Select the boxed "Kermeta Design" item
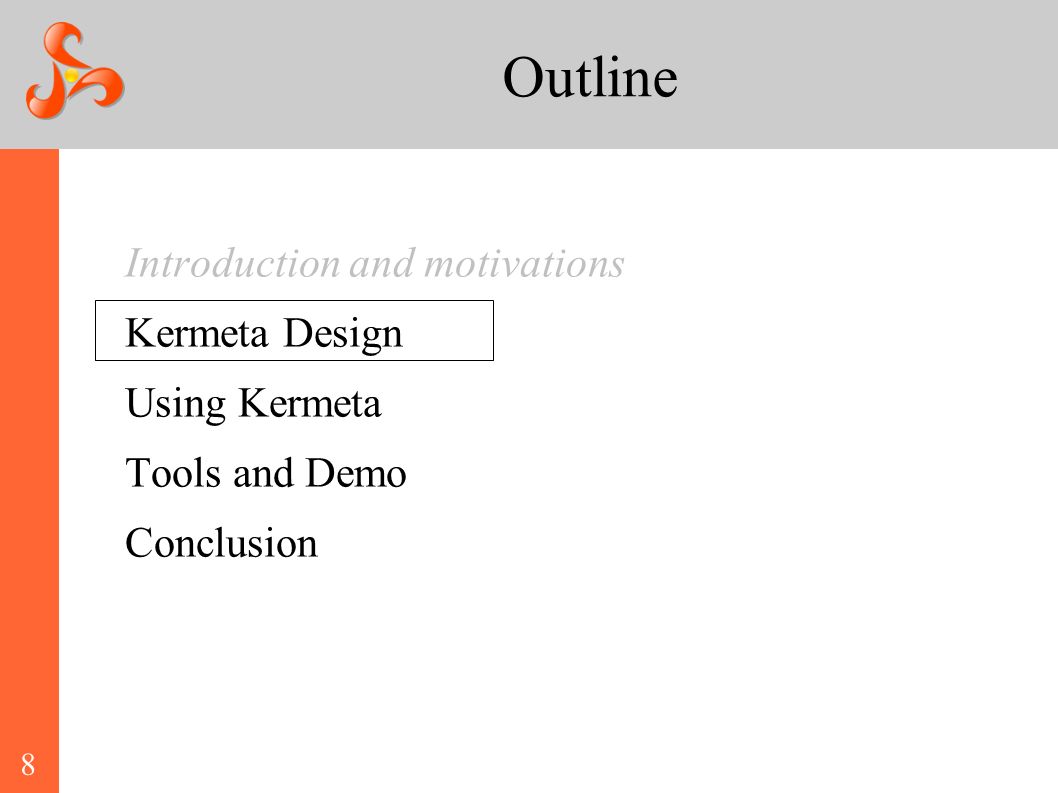Screen dimensions: 1058x793 tap(294, 331)
